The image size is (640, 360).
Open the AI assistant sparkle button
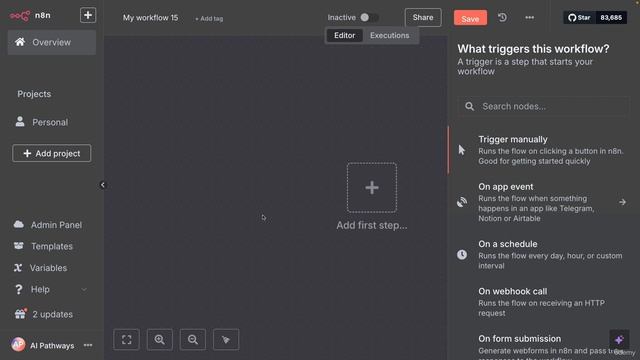coord(619,340)
